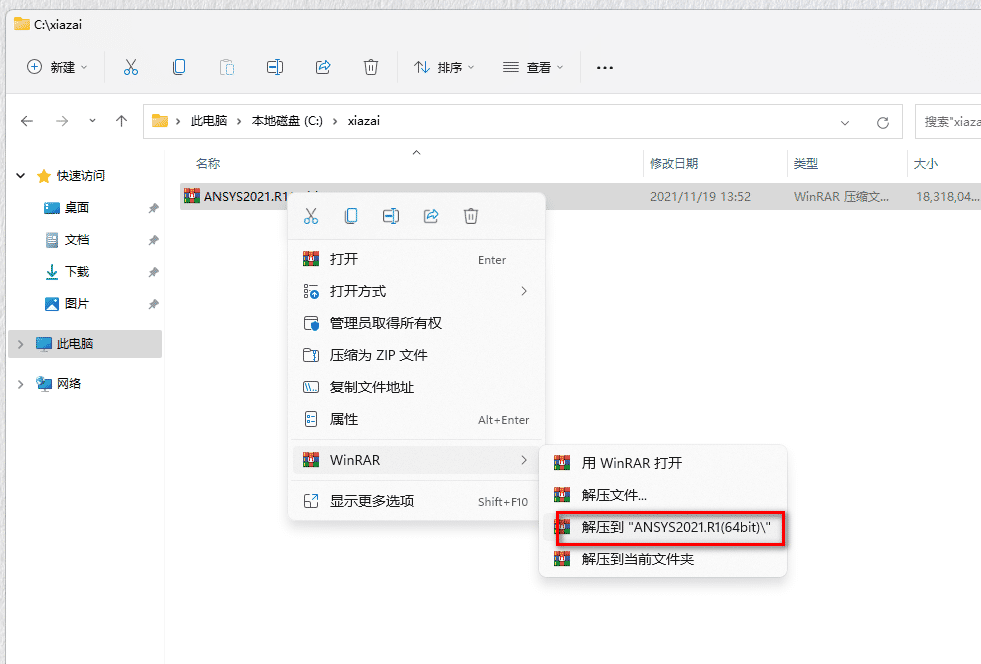The width and height of the screenshot is (981, 664).
Task: Click the search box for xiazai
Action: pos(950,122)
